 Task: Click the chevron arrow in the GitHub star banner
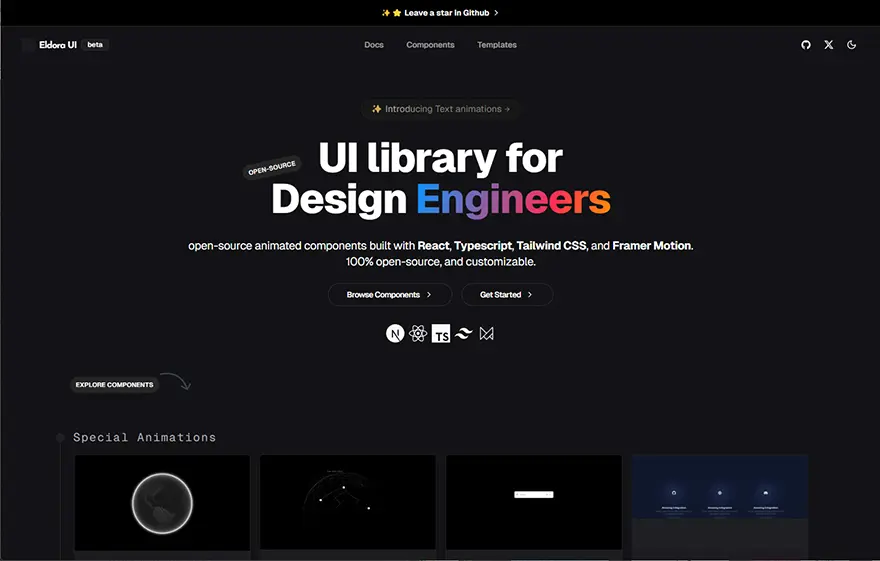pos(496,13)
